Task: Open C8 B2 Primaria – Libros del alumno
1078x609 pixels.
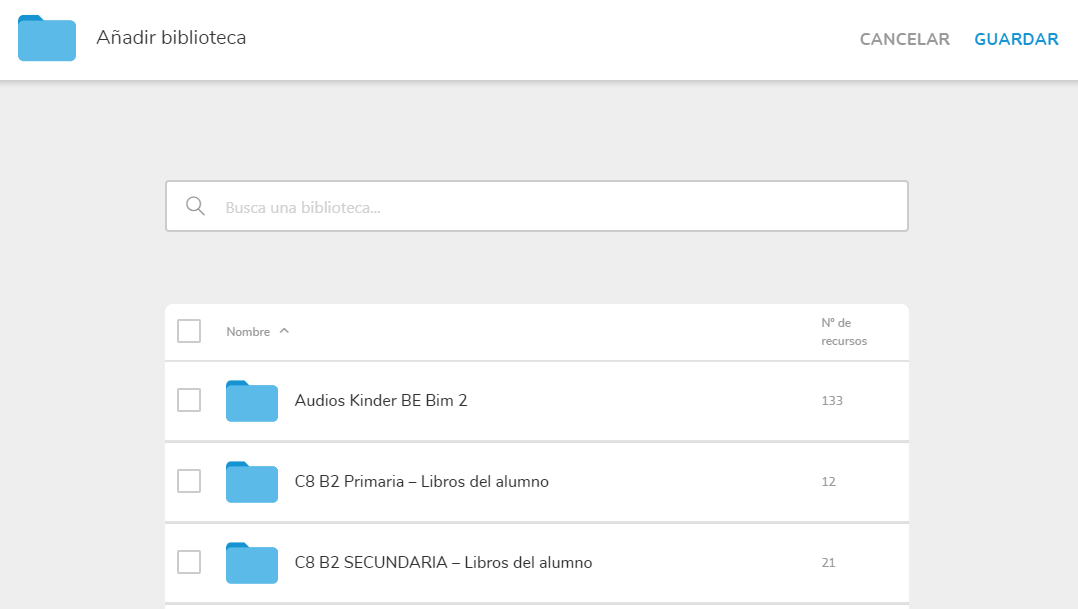Action: pos(421,482)
